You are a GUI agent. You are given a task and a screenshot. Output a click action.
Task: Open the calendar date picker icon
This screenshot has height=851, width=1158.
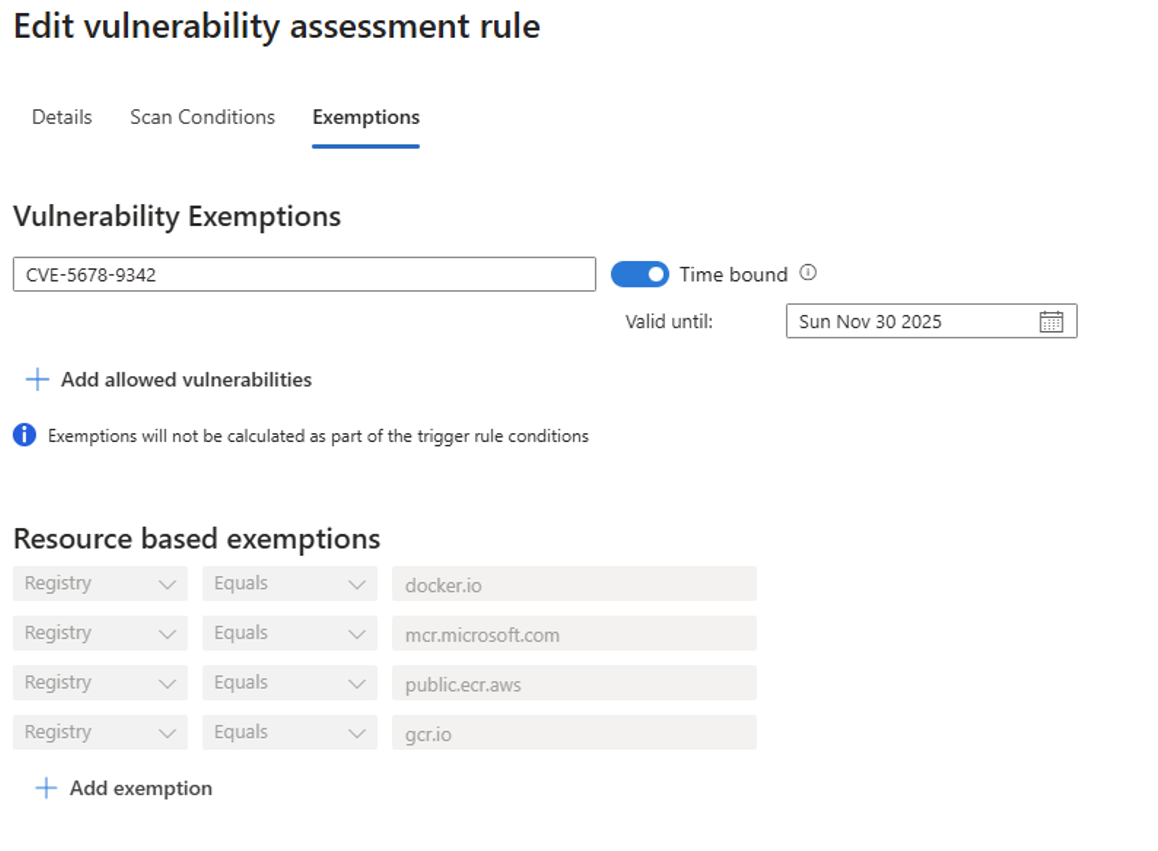click(x=1050, y=322)
